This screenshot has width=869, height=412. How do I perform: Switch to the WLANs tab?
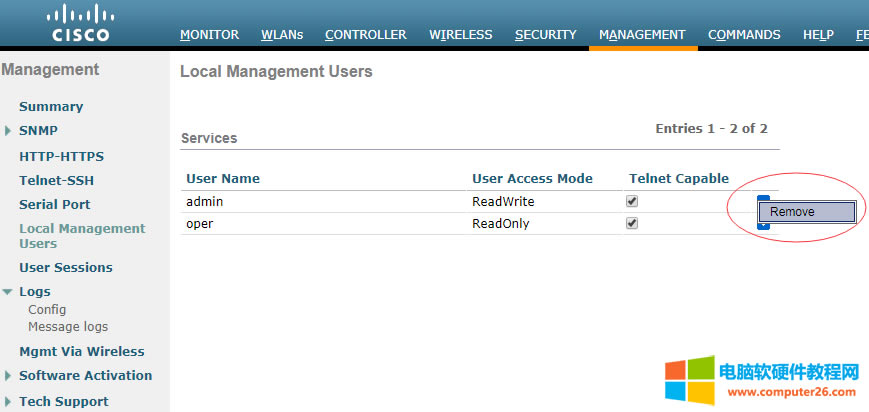coord(281,34)
